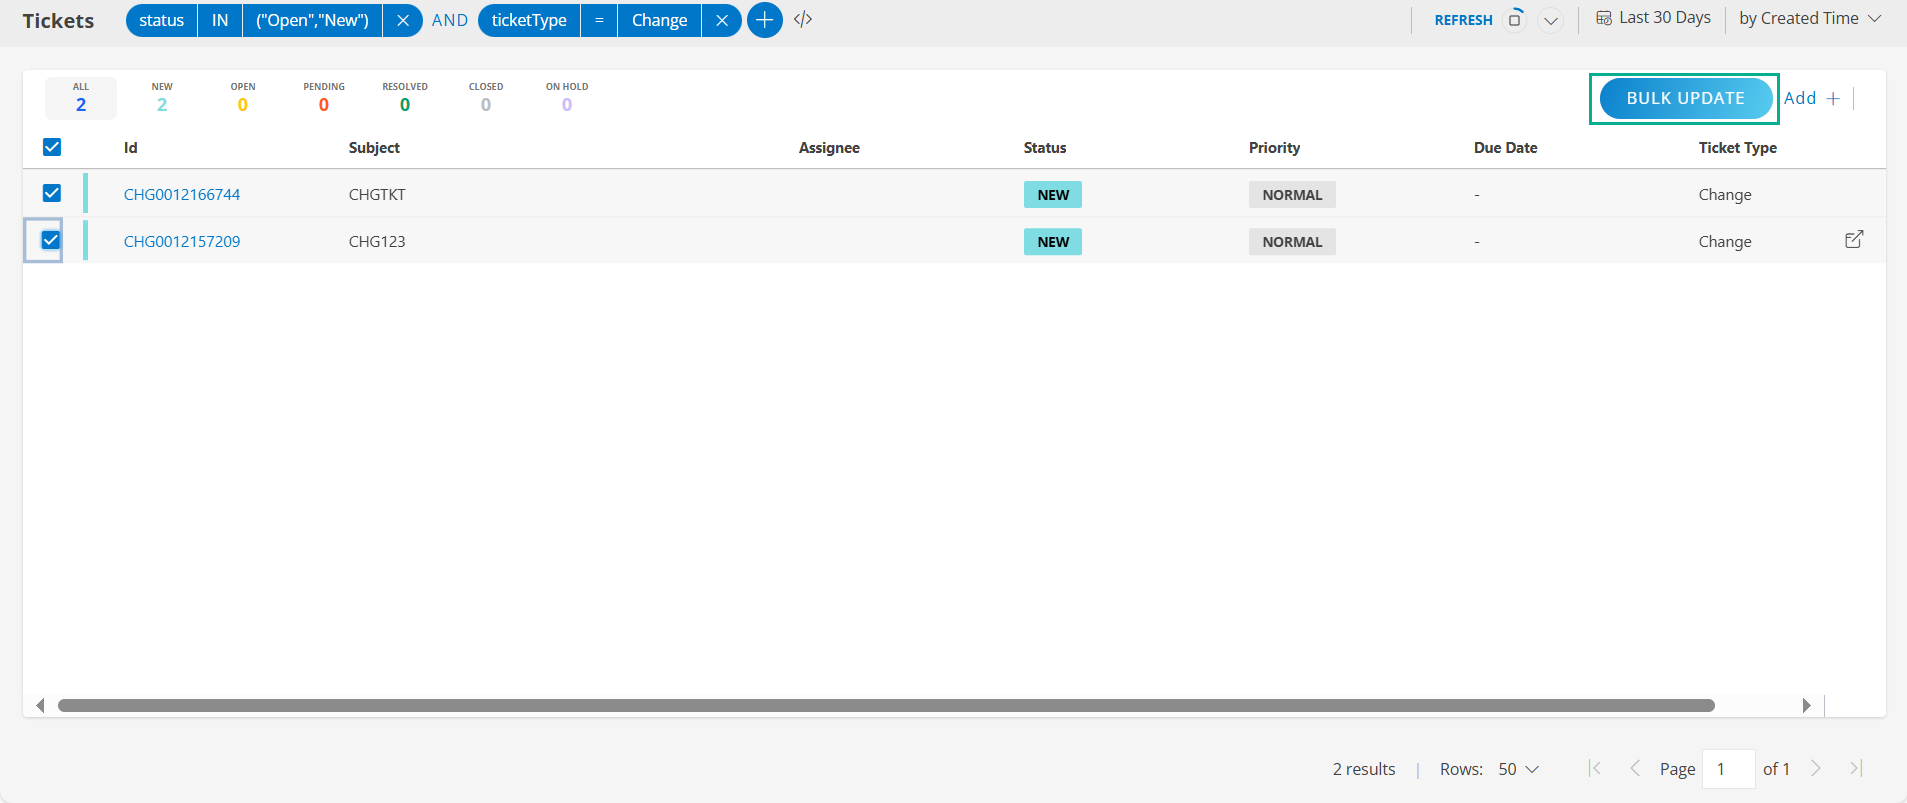Click the REFRESH link
This screenshot has height=803, width=1907.
pyautogui.click(x=1463, y=20)
